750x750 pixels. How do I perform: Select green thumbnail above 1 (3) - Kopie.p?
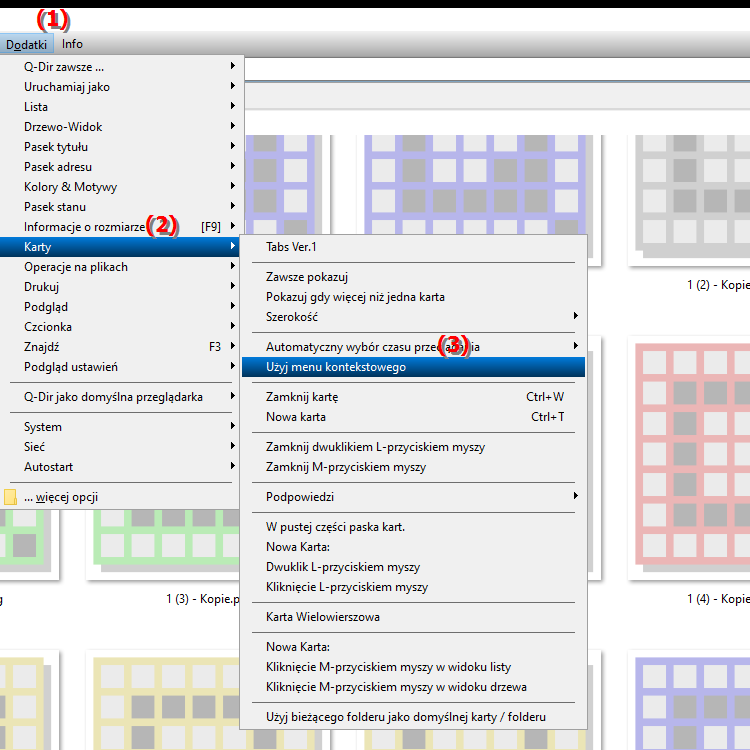click(165, 543)
